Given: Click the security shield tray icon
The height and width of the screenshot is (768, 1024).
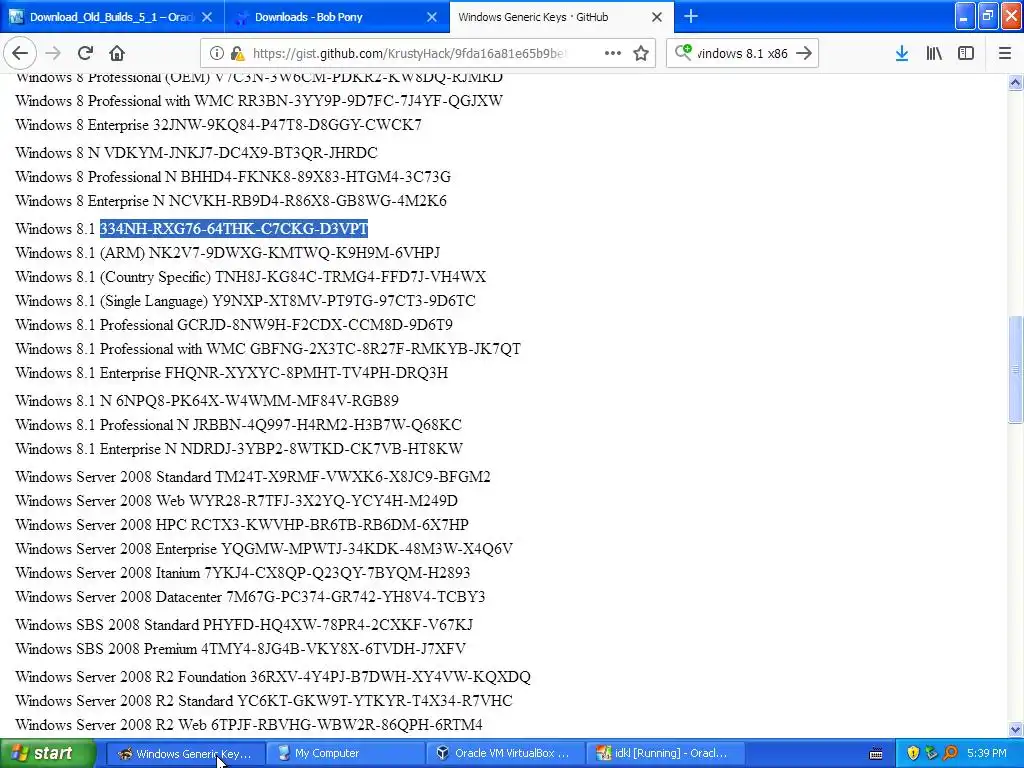Looking at the screenshot, I should pyautogui.click(x=913, y=753).
